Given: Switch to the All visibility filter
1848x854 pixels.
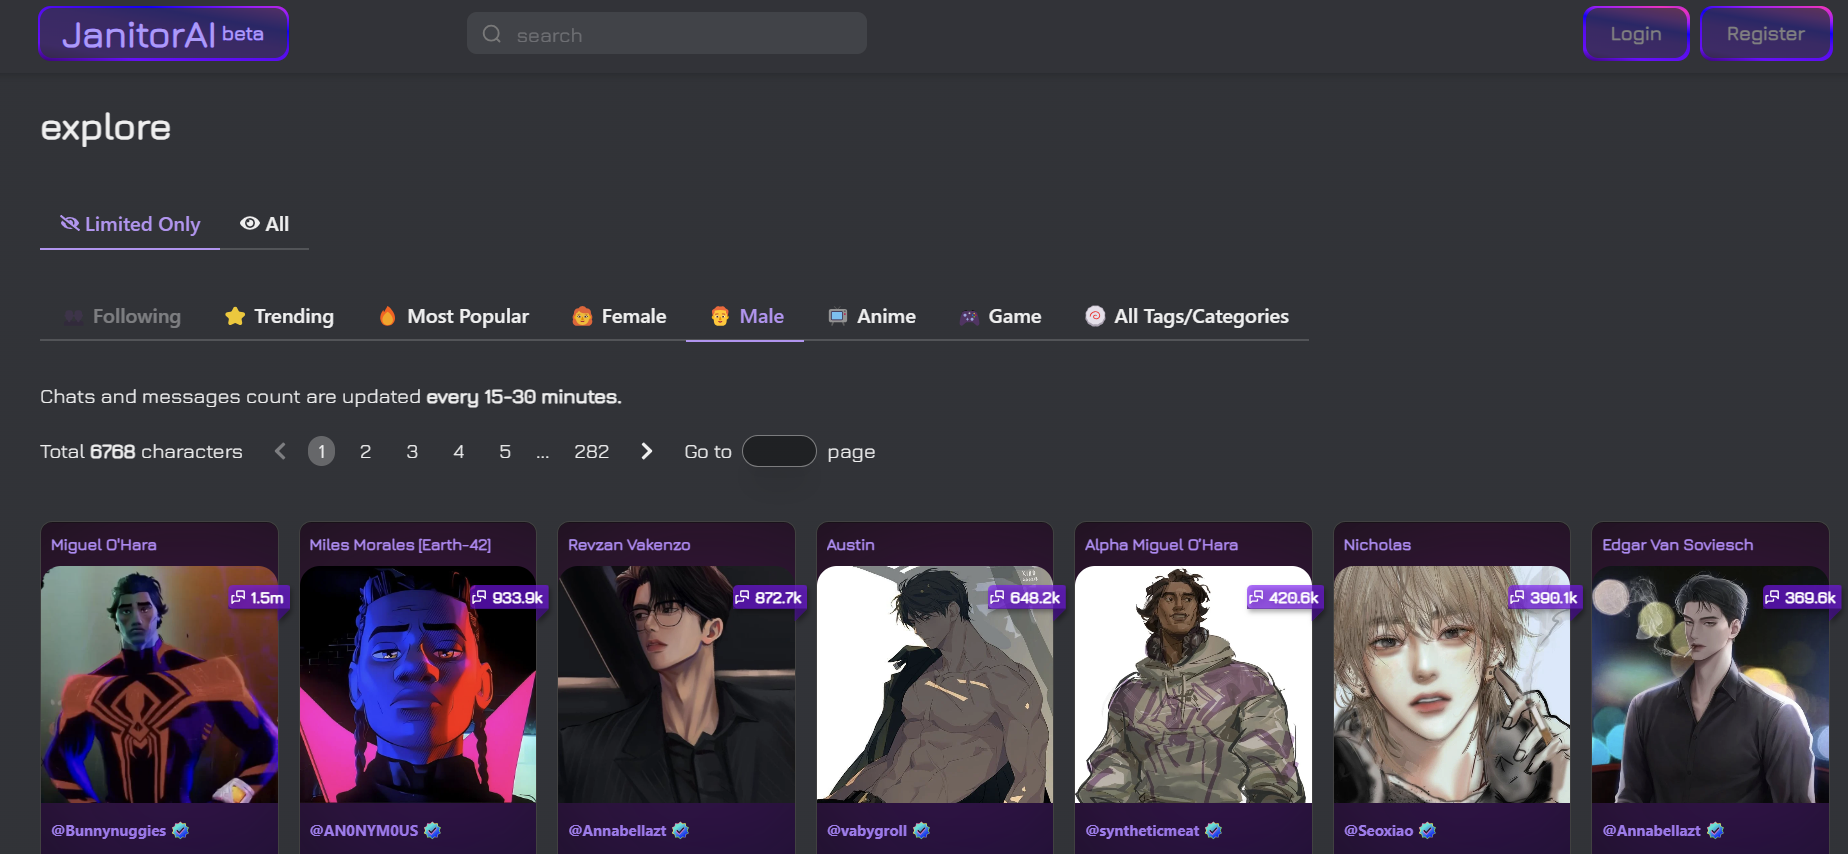Looking at the screenshot, I should tap(264, 225).
